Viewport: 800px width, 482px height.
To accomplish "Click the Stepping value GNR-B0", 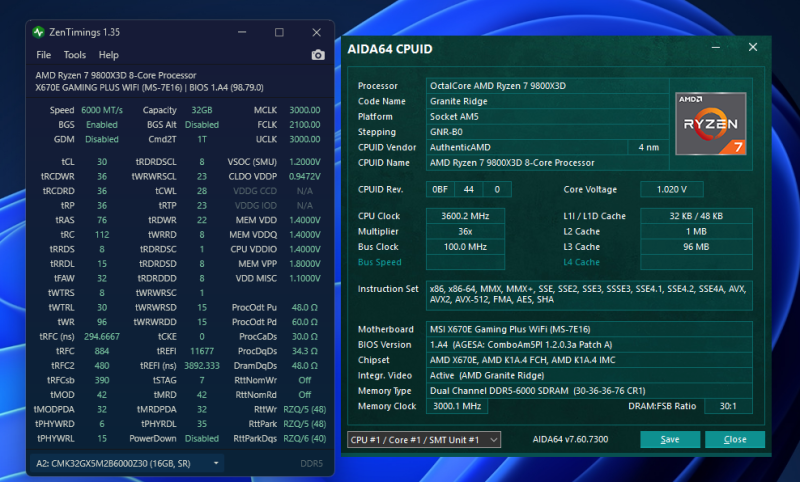I will point(547,132).
